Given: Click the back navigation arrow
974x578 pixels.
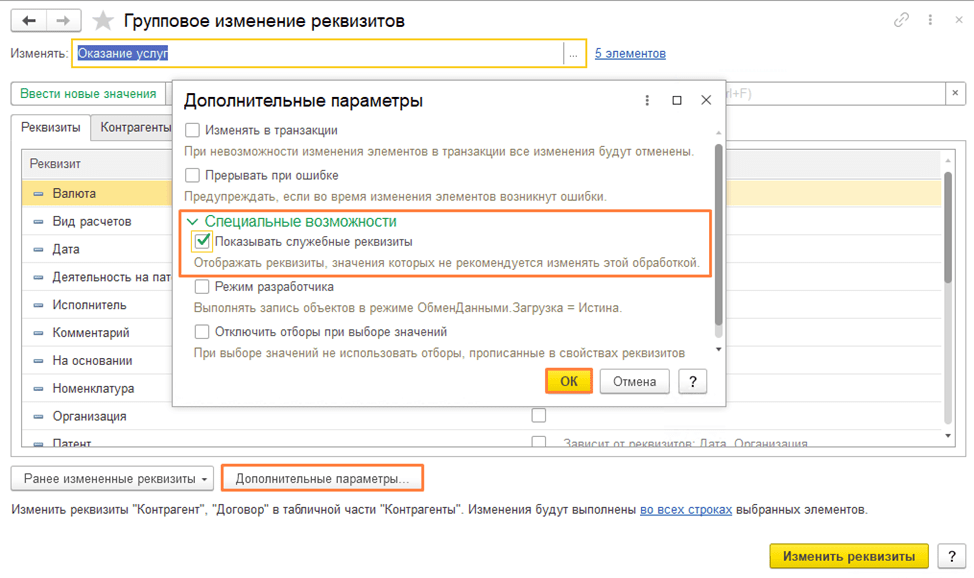Looking at the screenshot, I should [29, 20].
